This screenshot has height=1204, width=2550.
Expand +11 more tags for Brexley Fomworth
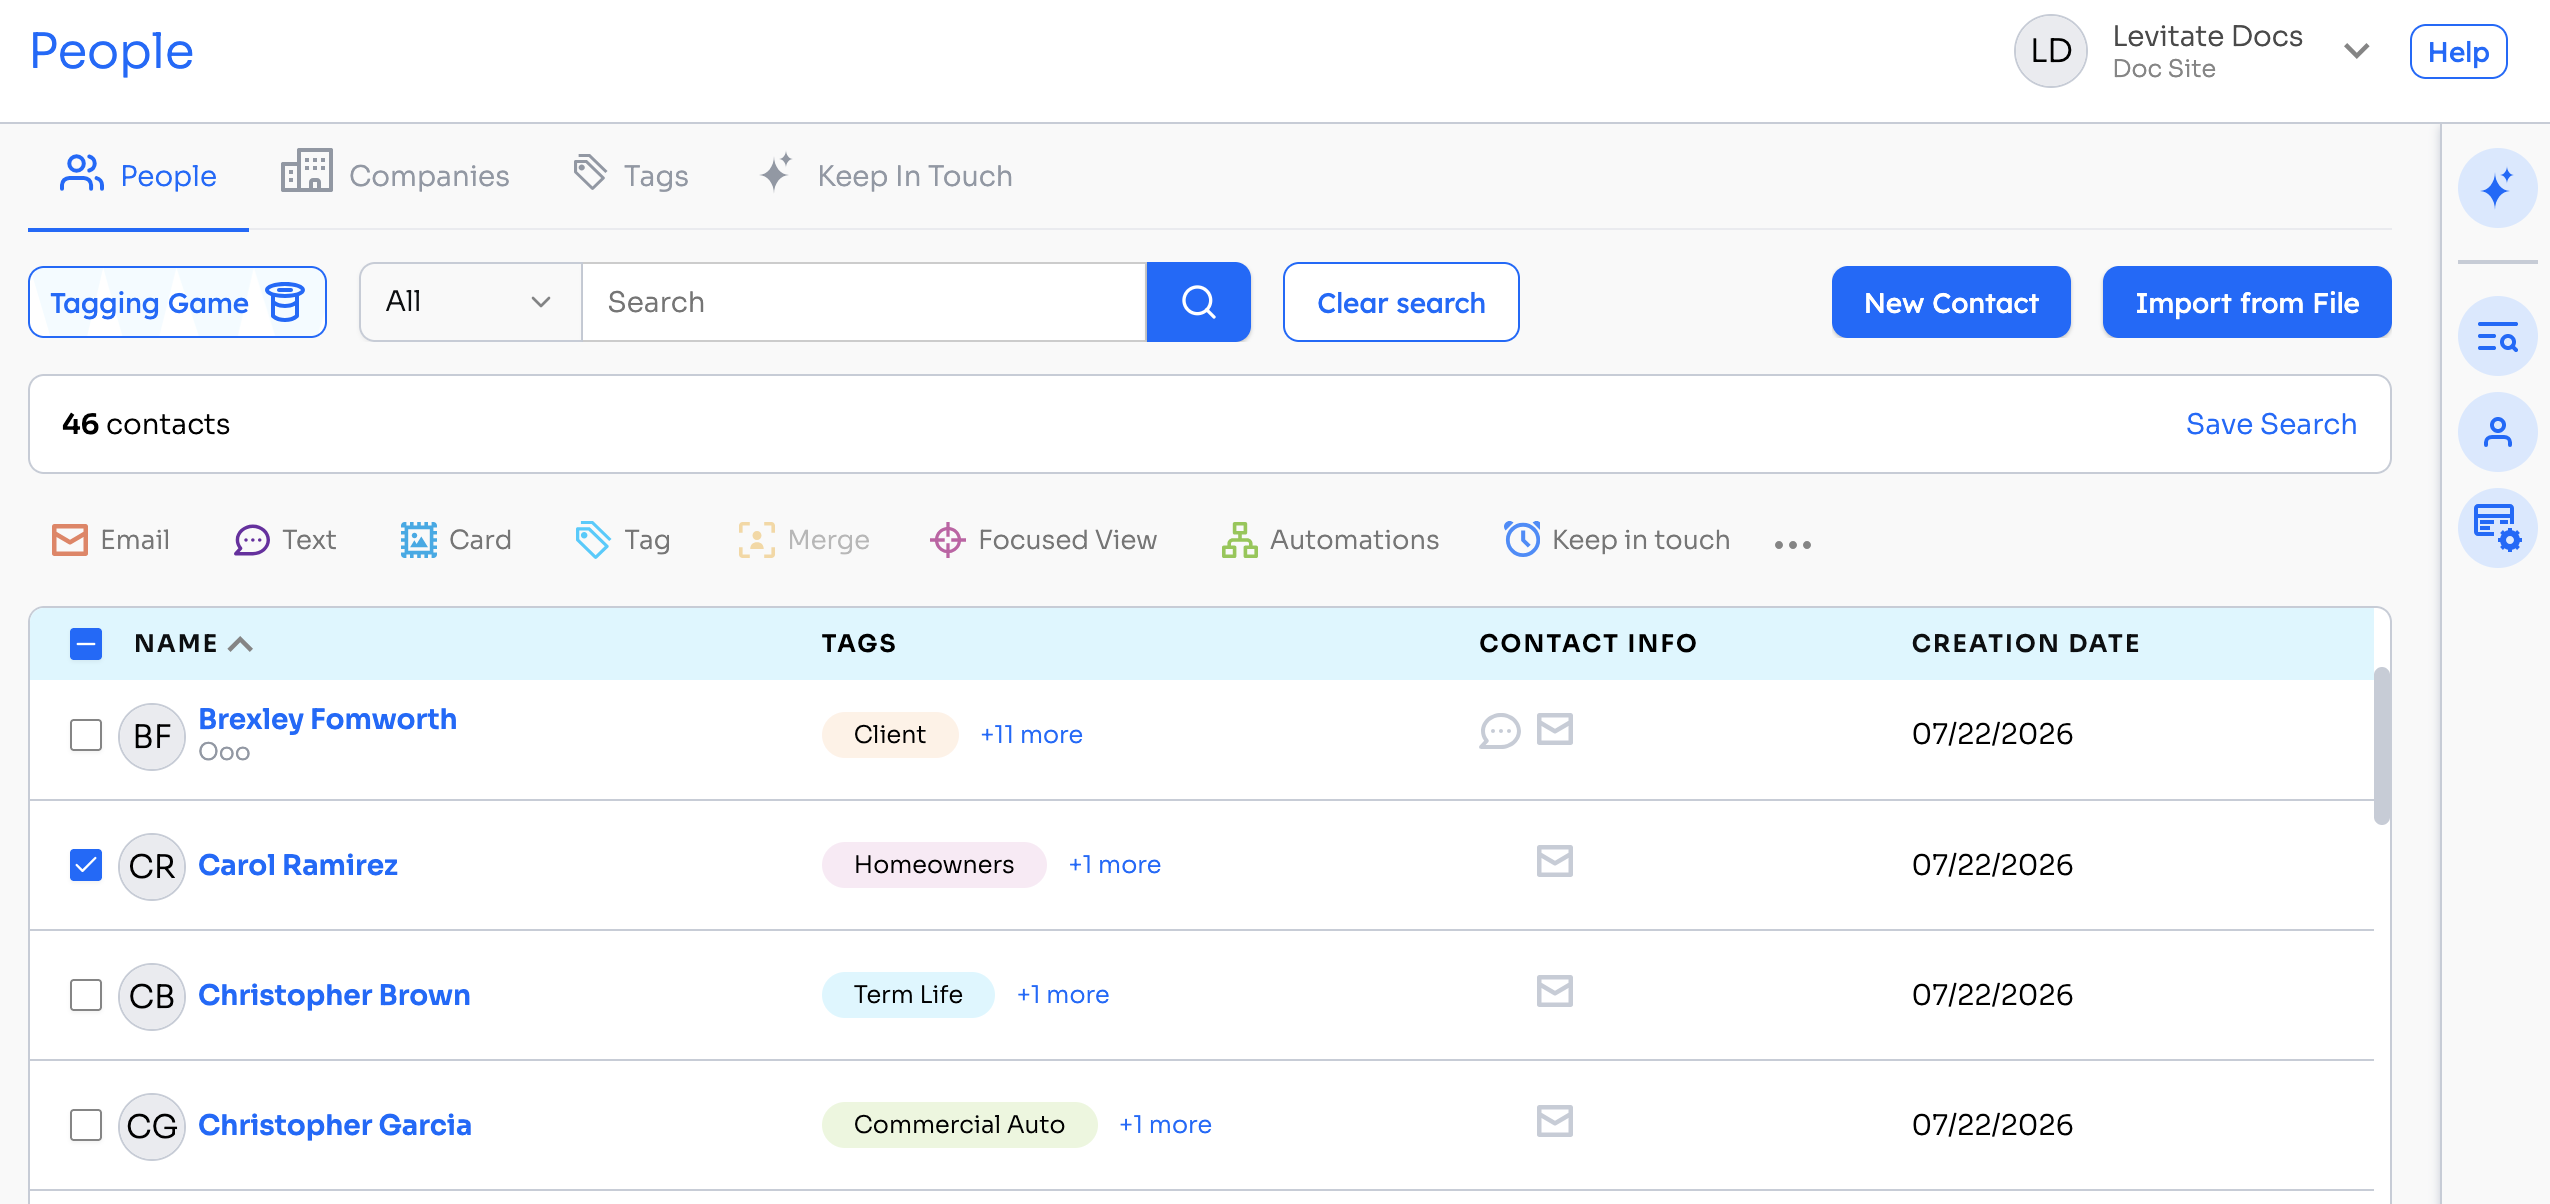[1031, 735]
